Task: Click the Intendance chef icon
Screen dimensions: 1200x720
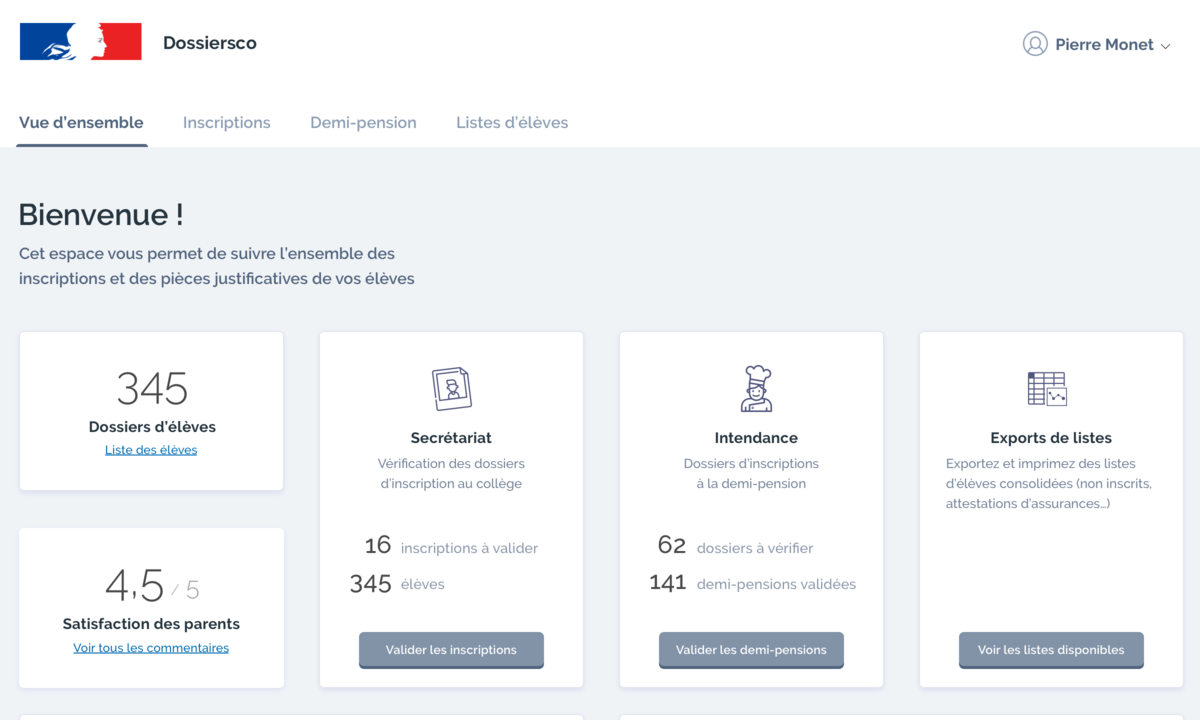Action: click(756, 388)
